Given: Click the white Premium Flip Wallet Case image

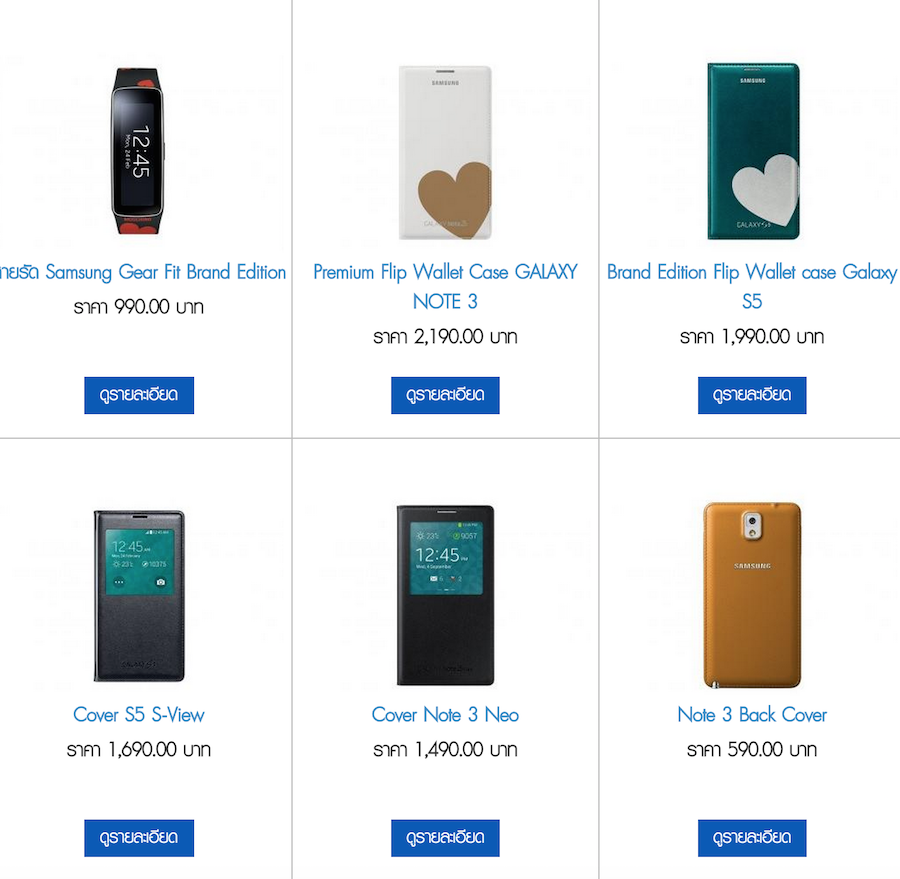Looking at the screenshot, I should [445, 152].
